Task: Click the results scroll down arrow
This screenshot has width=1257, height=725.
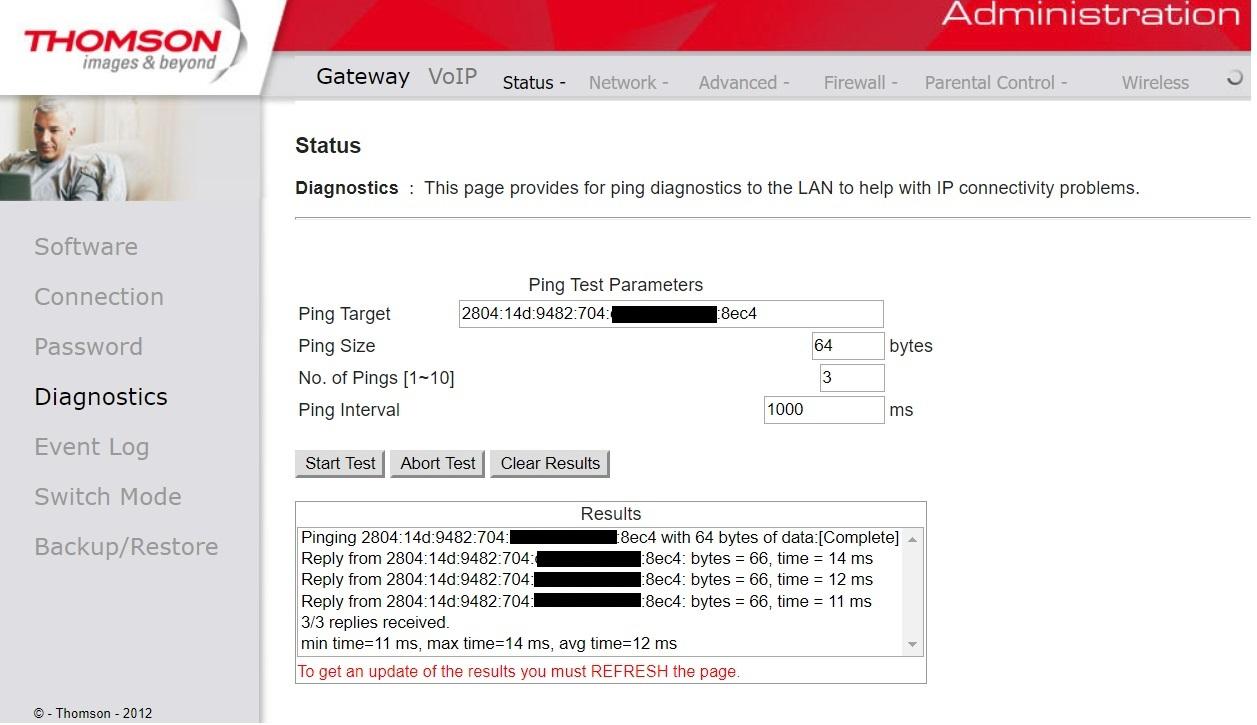Action: pyautogui.click(x=912, y=645)
